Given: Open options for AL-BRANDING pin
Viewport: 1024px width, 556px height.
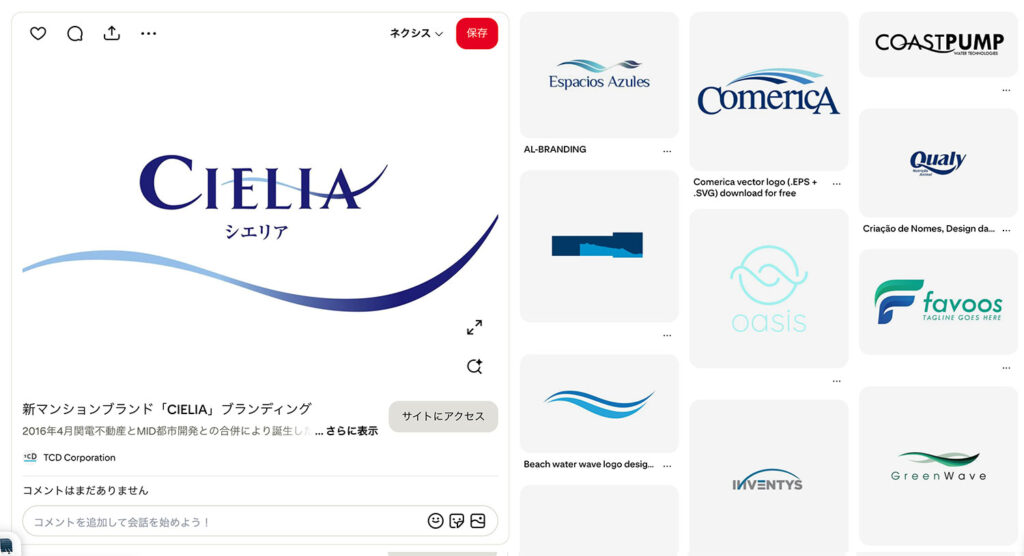Looking at the screenshot, I should tap(667, 151).
